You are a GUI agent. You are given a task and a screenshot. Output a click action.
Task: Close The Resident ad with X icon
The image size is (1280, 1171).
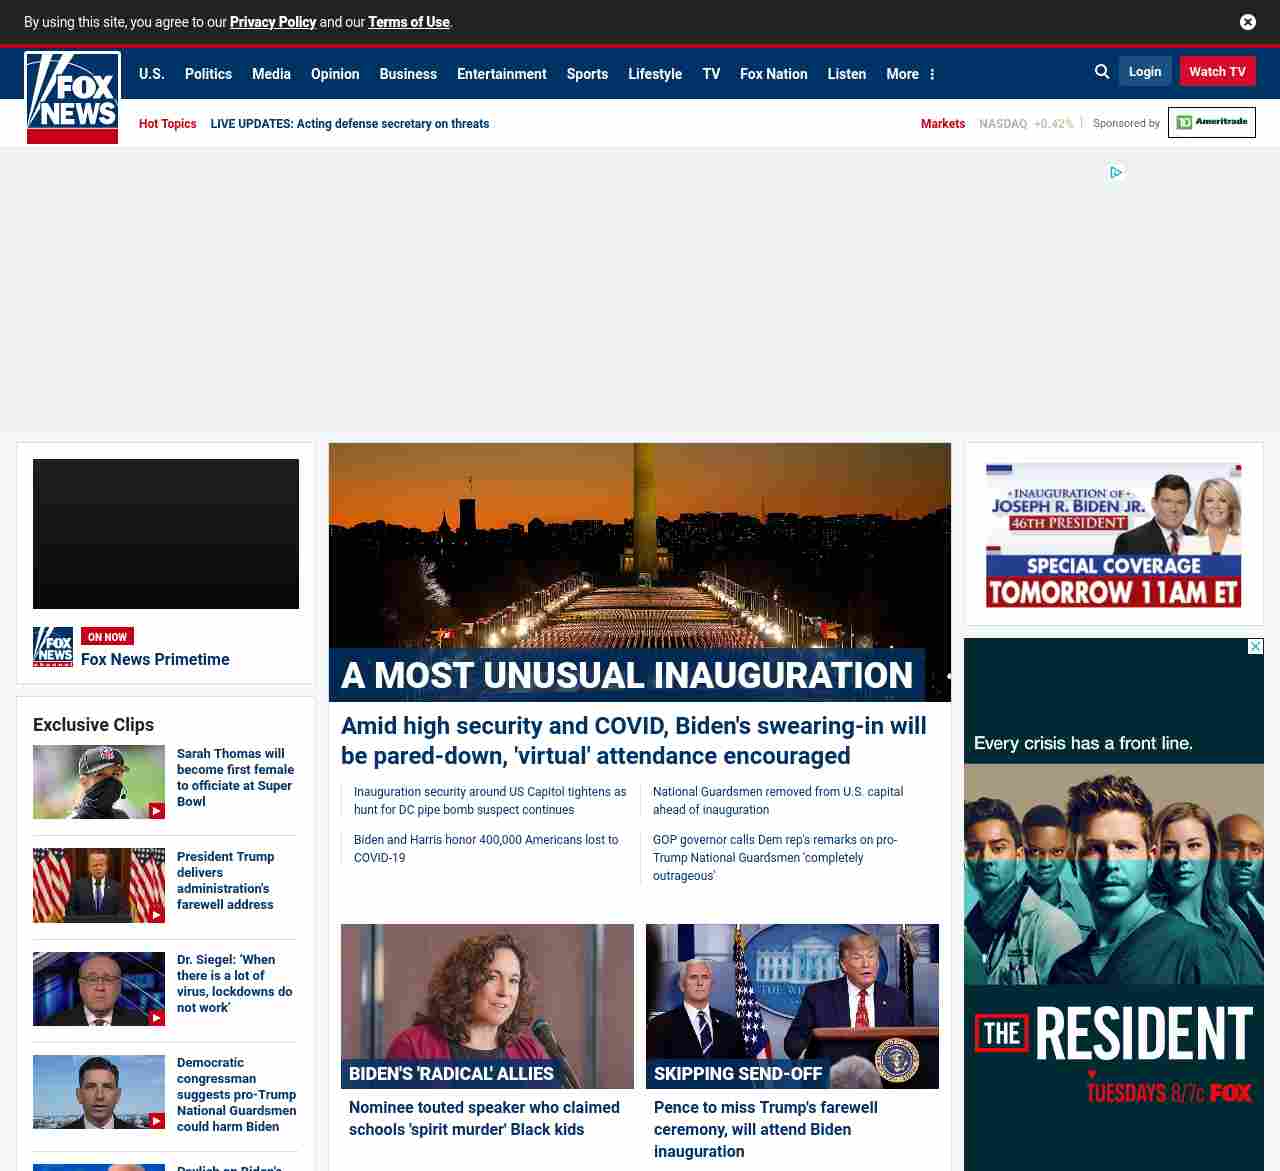tap(1256, 647)
